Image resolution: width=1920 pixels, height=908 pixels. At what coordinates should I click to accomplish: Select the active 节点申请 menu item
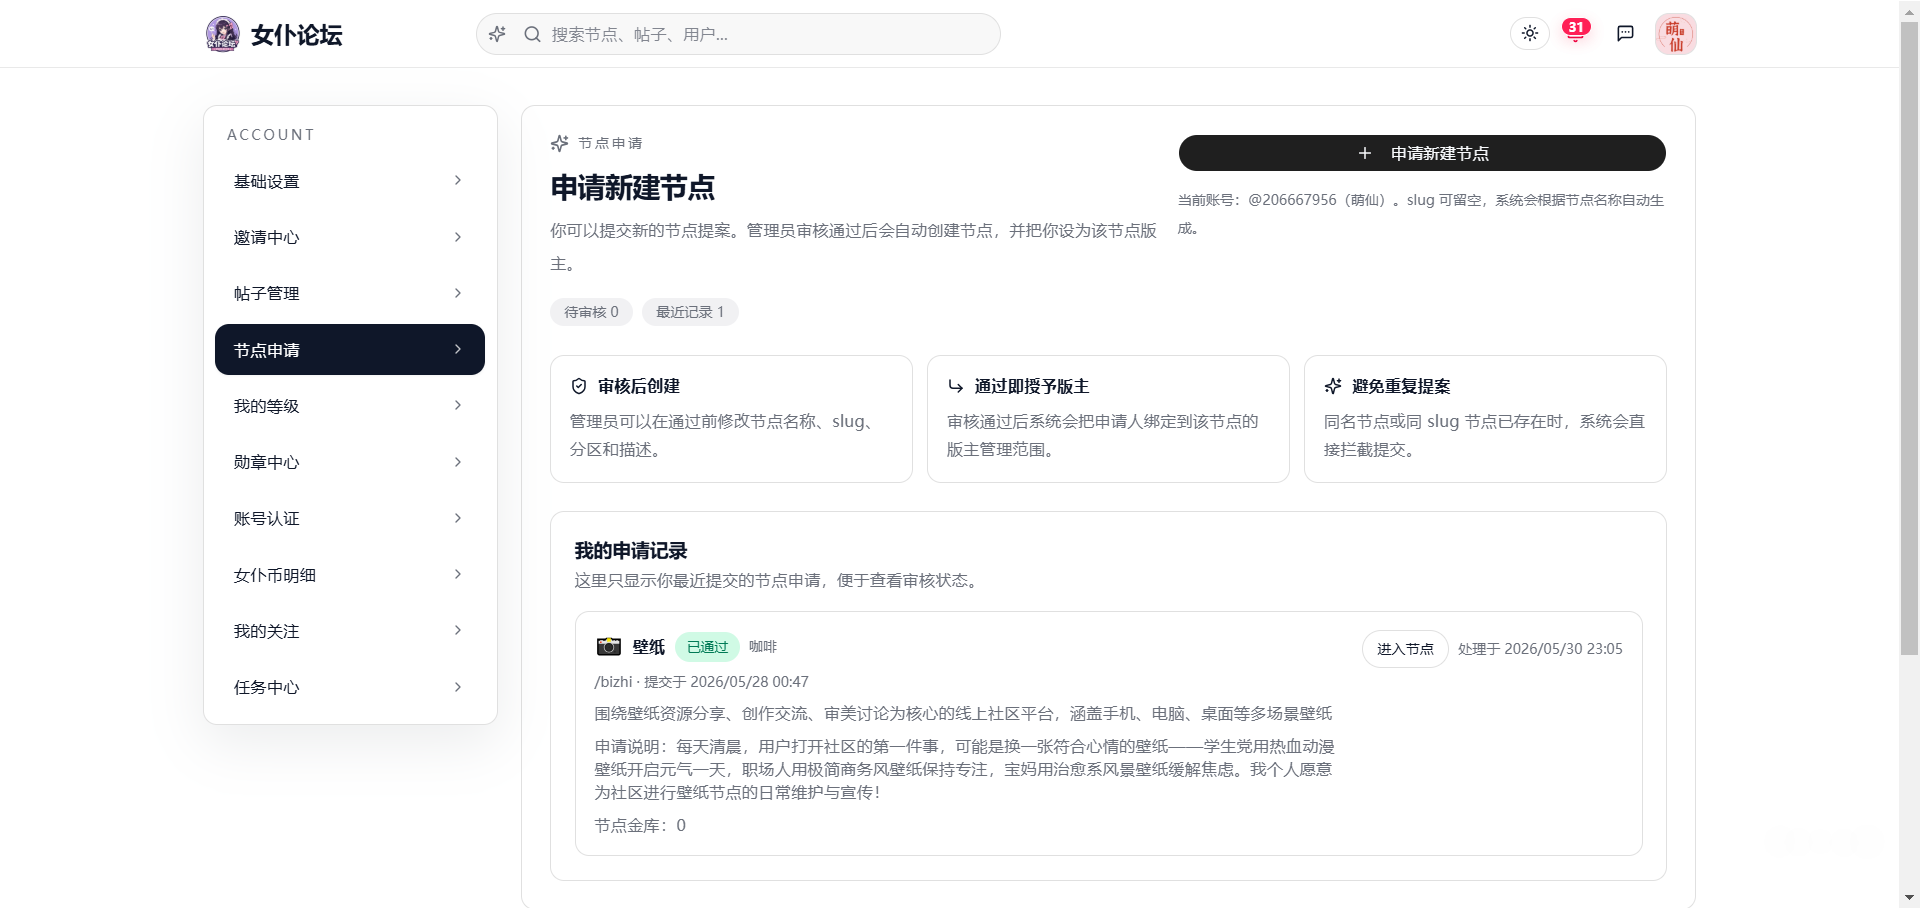(x=350, y=350)
